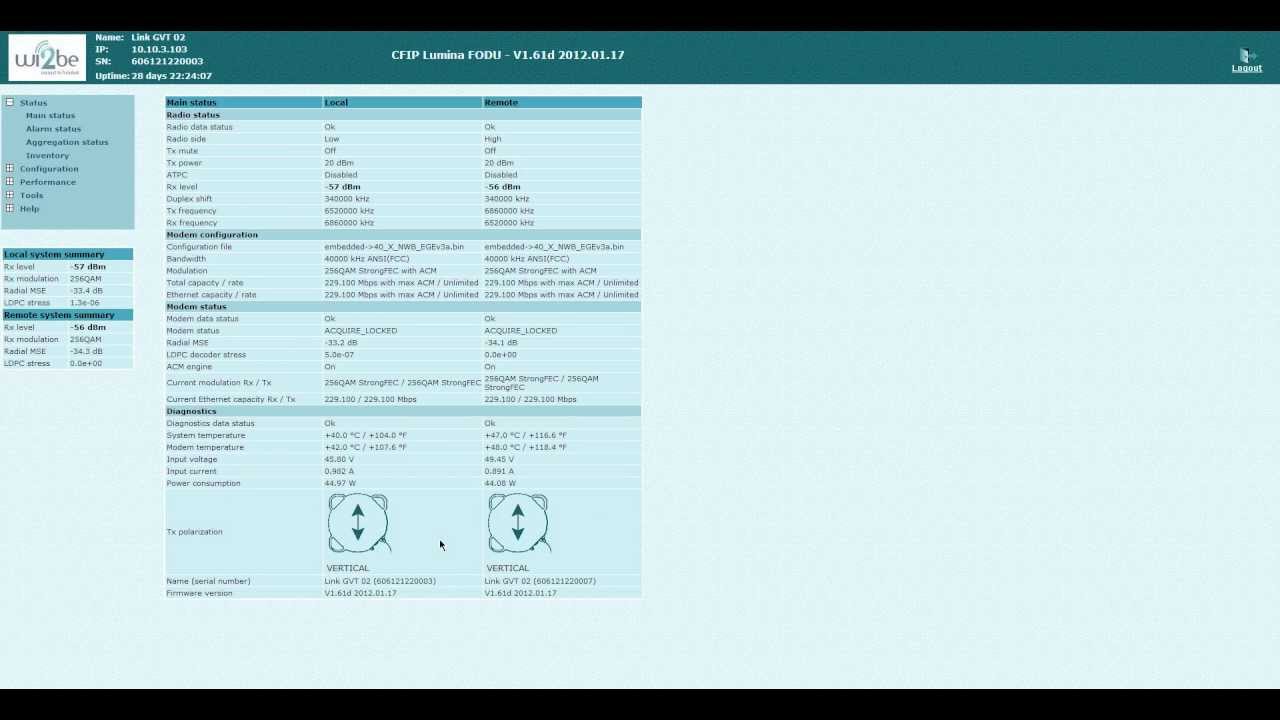
Task: Click Local Modem status ACQUIRE_LOCKED
Action: (360, 331)
